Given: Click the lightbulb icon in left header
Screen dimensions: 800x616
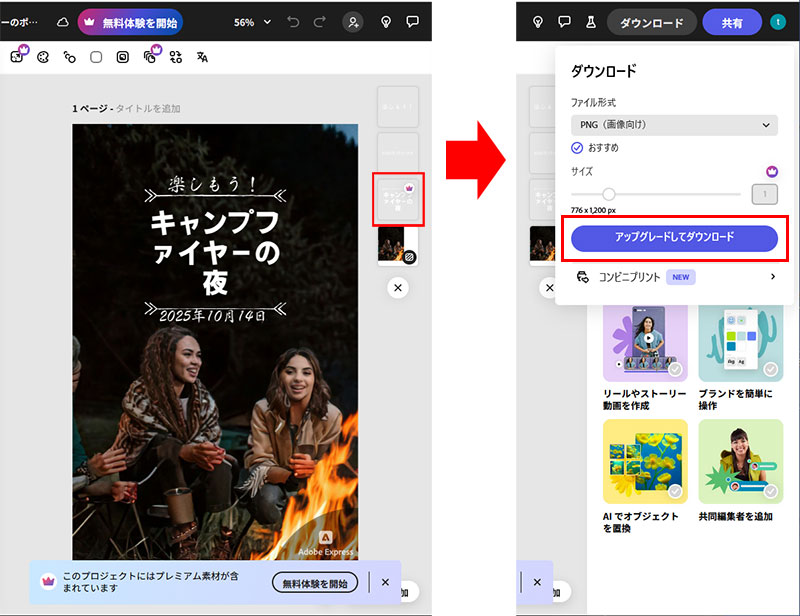Looking at the screenshot, I should (x=386, y=21).
